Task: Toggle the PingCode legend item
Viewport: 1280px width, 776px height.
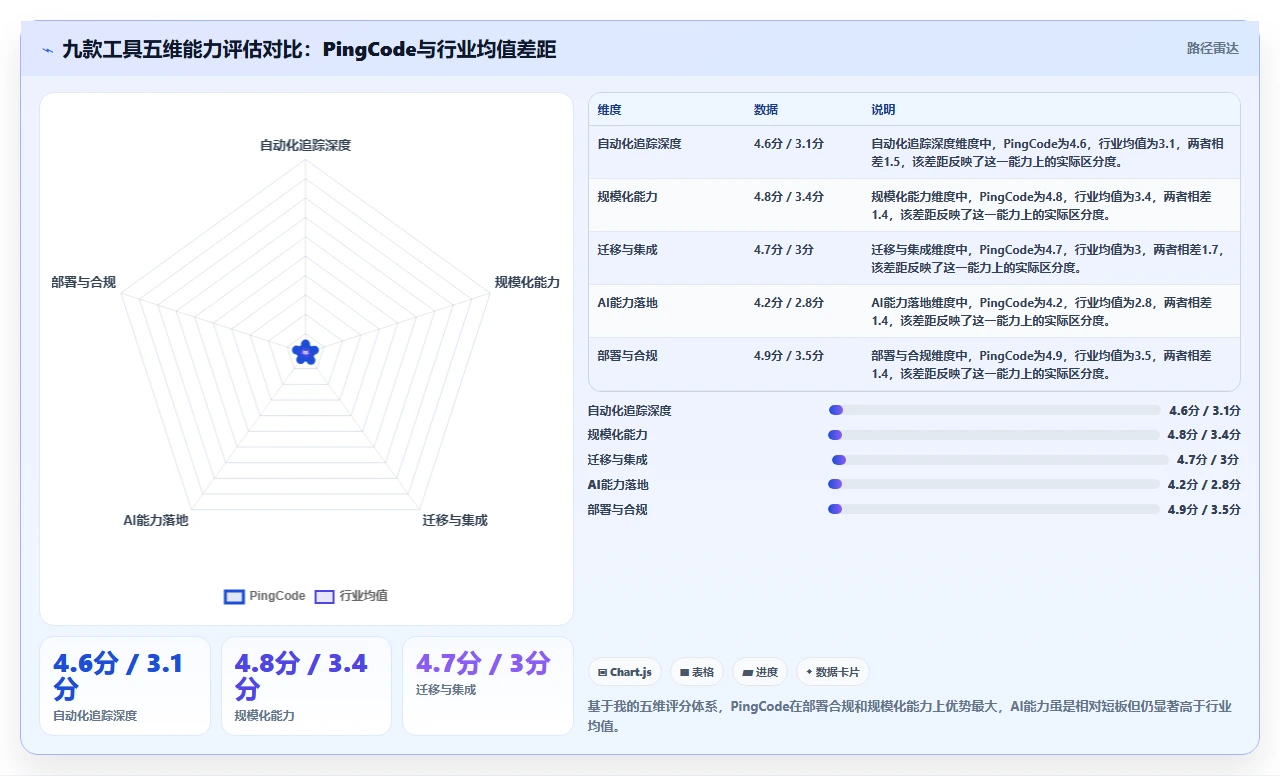Action: (x=265, y=596)
